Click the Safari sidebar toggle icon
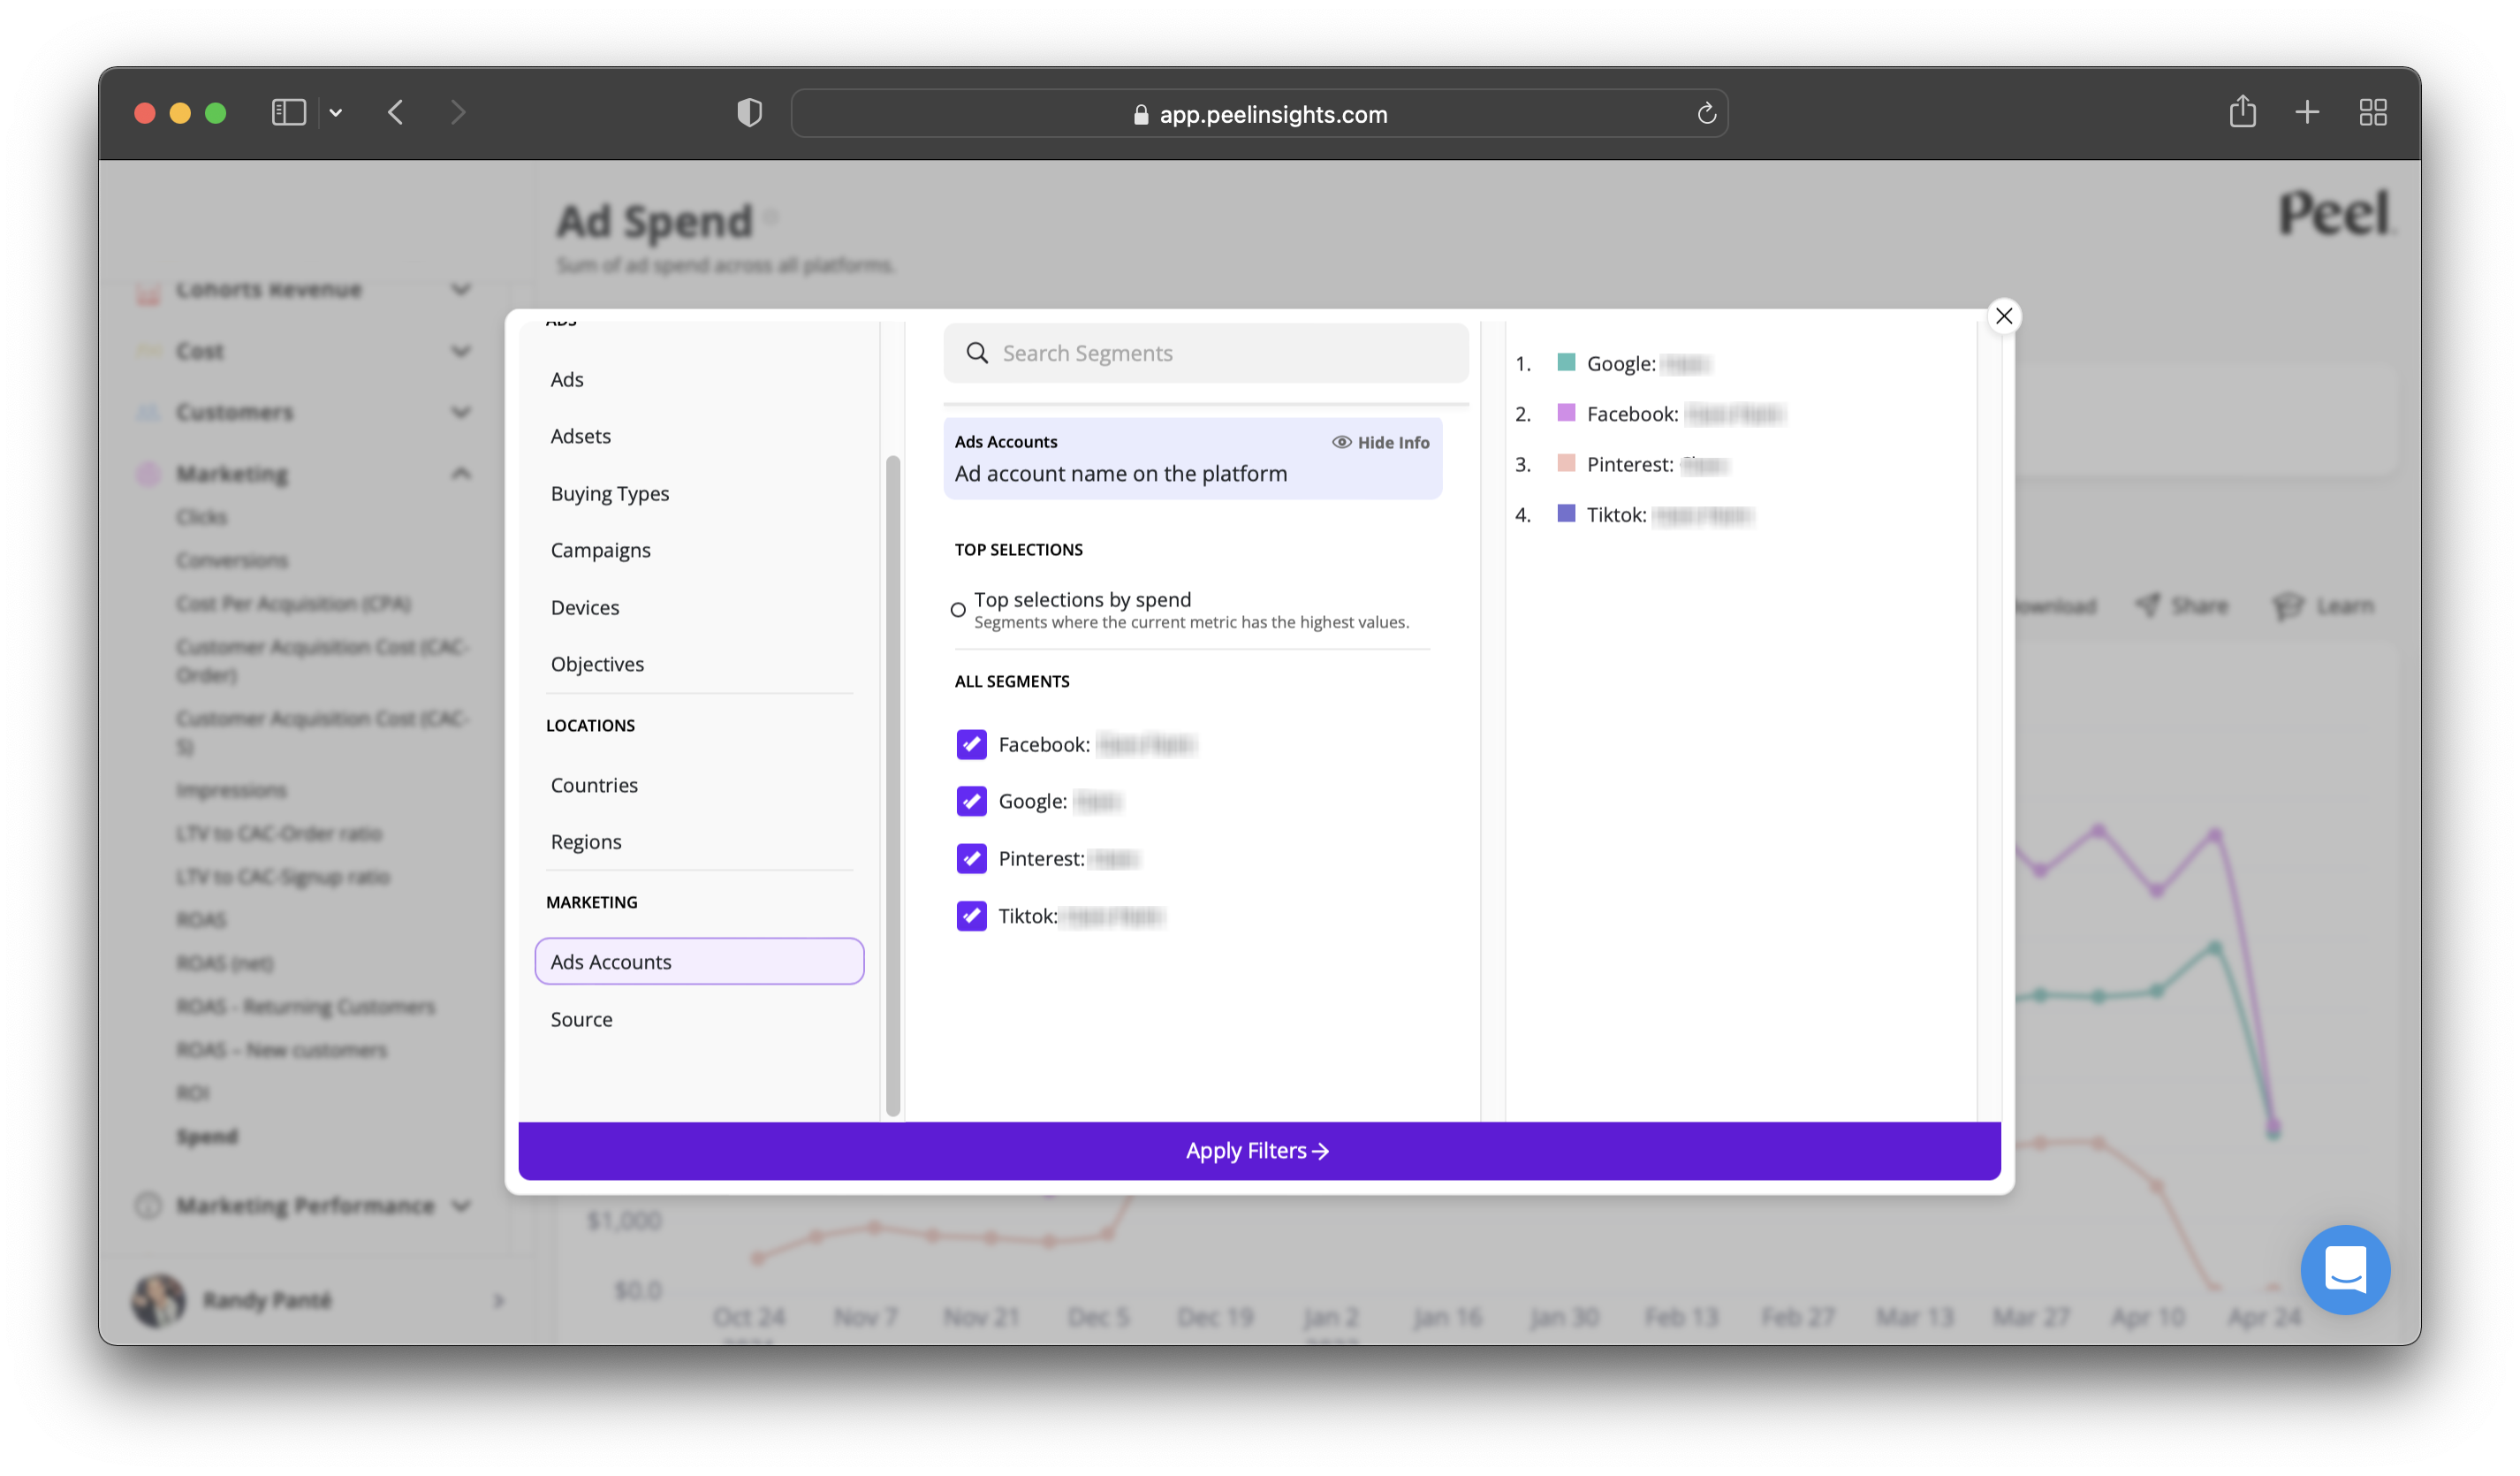Screen dimensions: 2520x1476 [x=288, y=112]
